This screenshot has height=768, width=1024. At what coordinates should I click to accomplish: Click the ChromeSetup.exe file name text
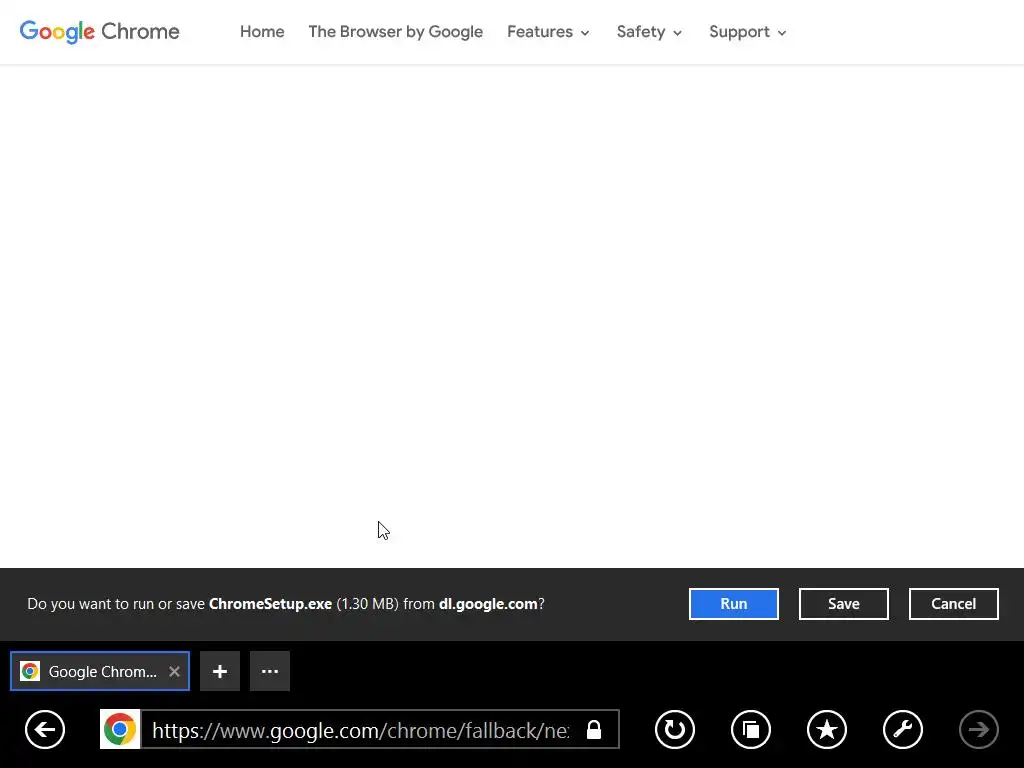[x=270, y=603]
